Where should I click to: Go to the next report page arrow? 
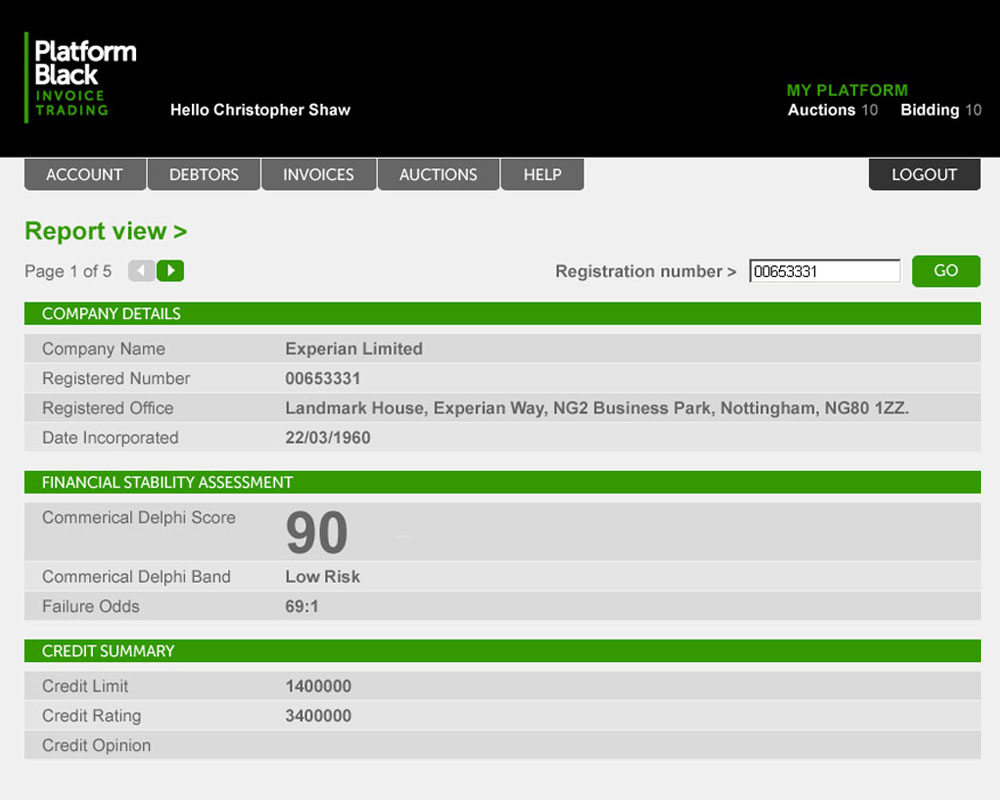171,271
